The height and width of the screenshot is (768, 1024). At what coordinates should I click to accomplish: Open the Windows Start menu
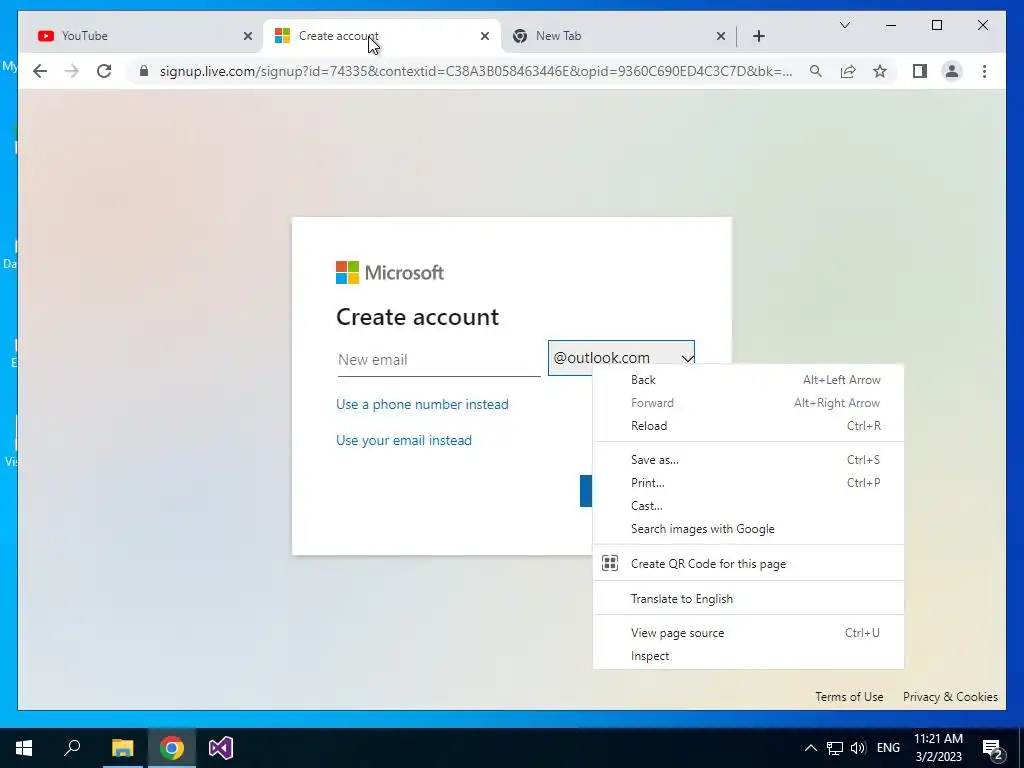tap(24, 748)
